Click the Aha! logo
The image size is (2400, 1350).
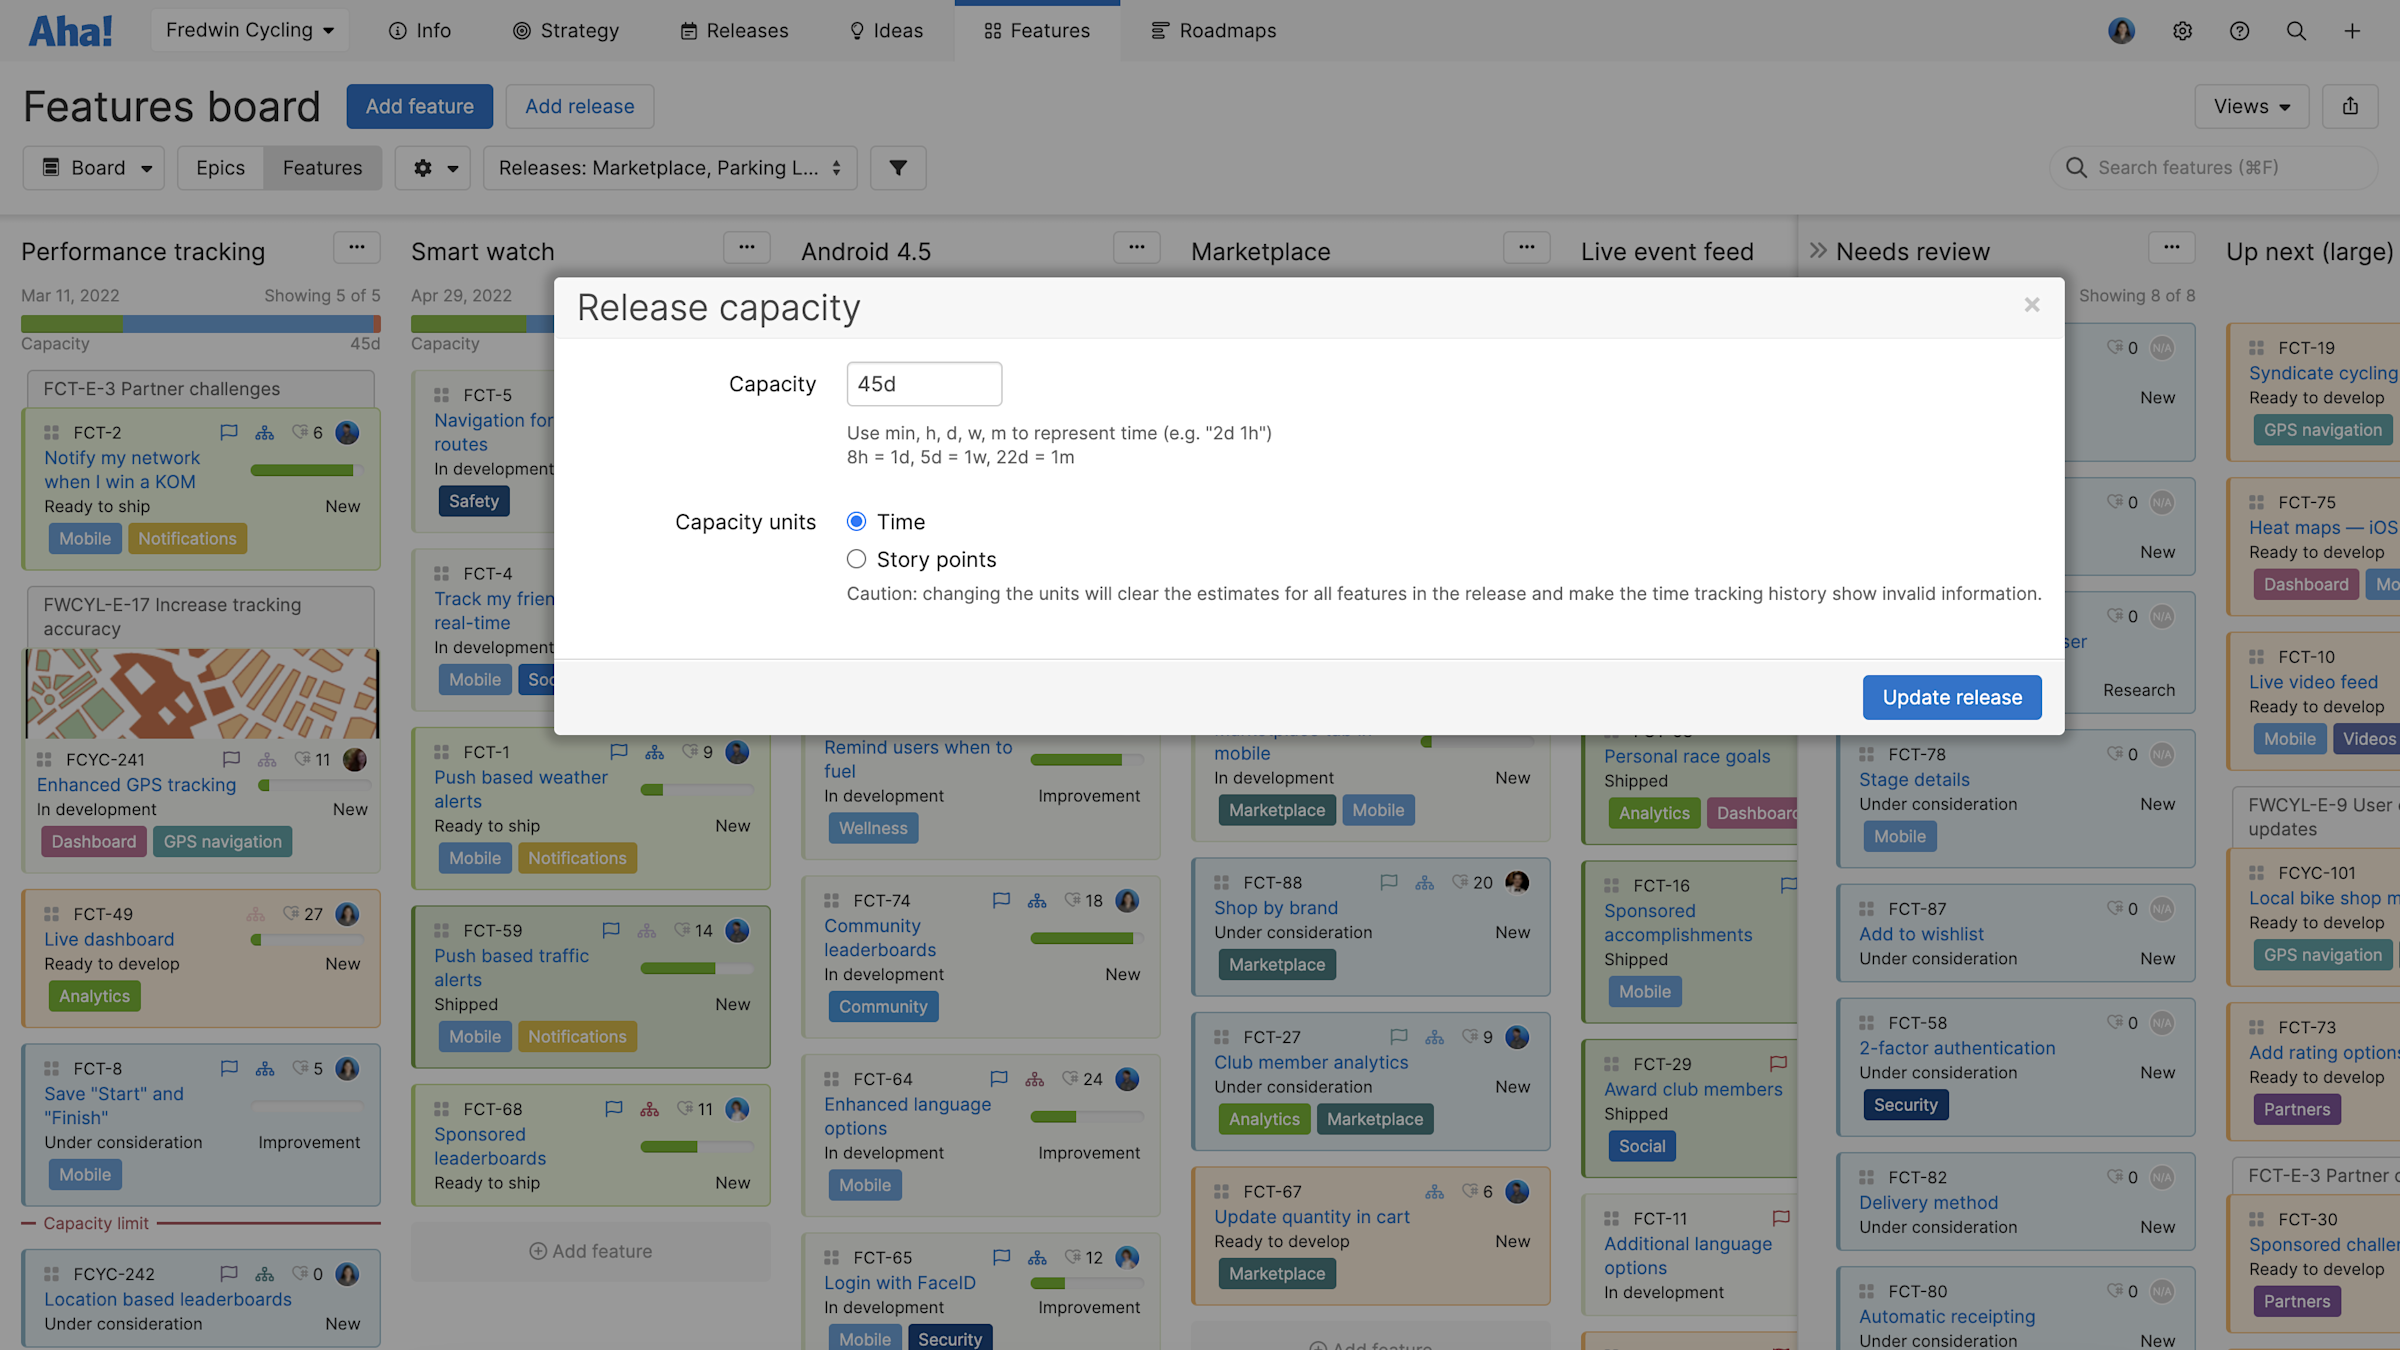tap(69, 29)
